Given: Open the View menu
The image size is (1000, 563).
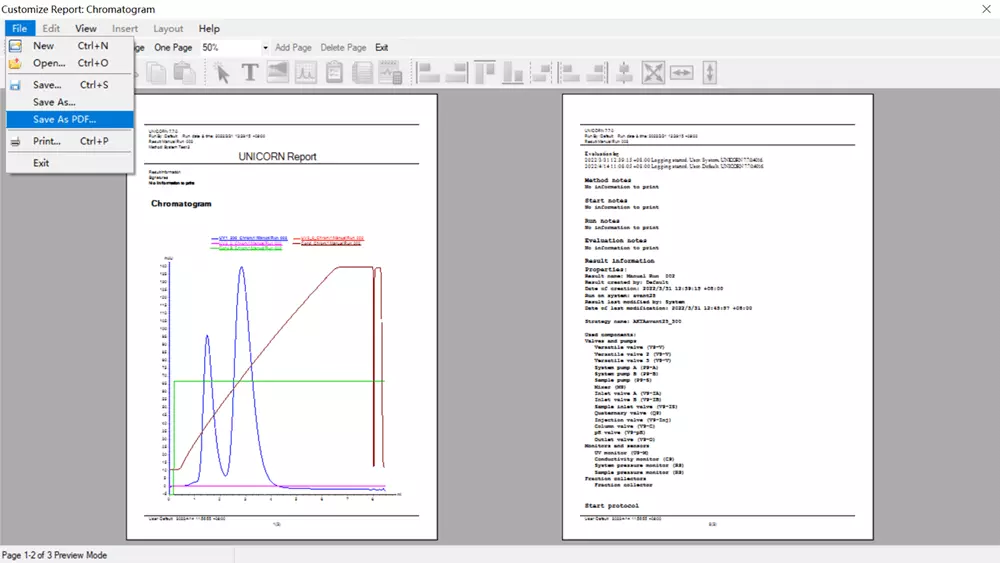Looking at the screenshot, I should [86, 29].
